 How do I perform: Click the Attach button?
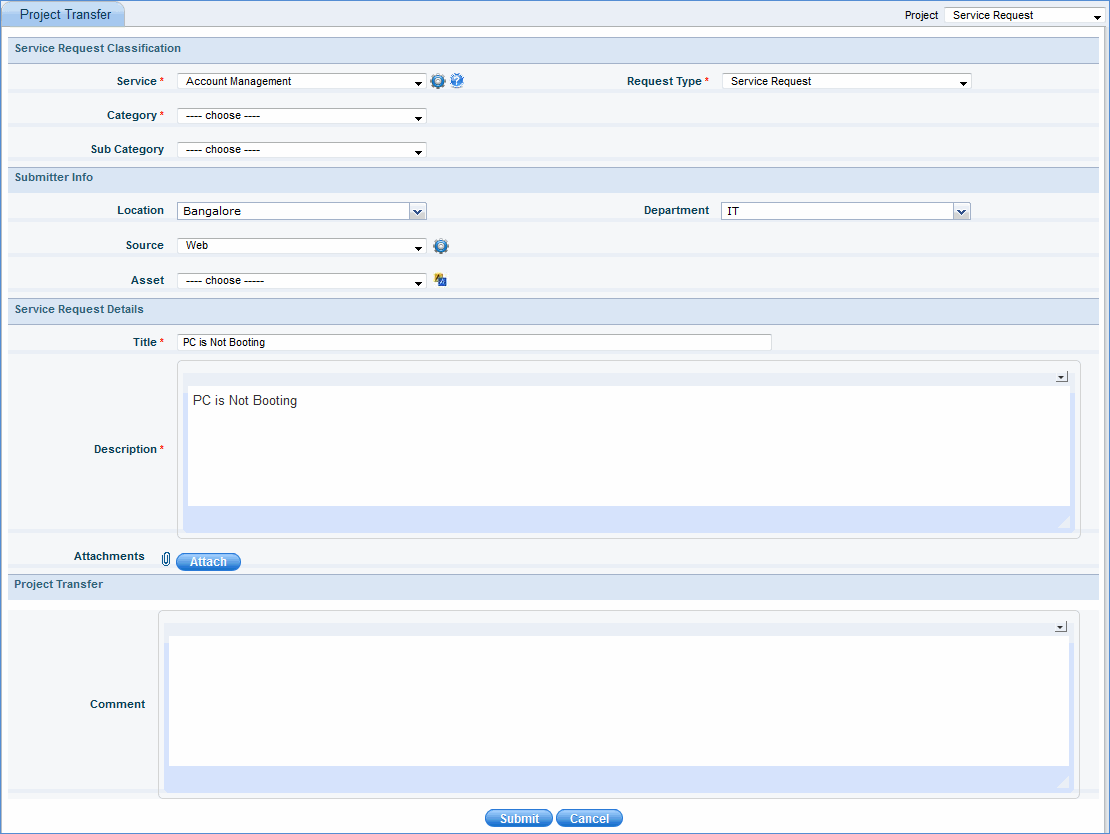[x=208, y=562]
